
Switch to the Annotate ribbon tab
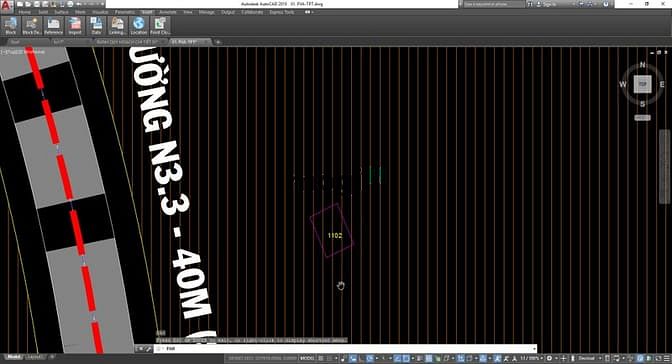(x=168, y=12)
